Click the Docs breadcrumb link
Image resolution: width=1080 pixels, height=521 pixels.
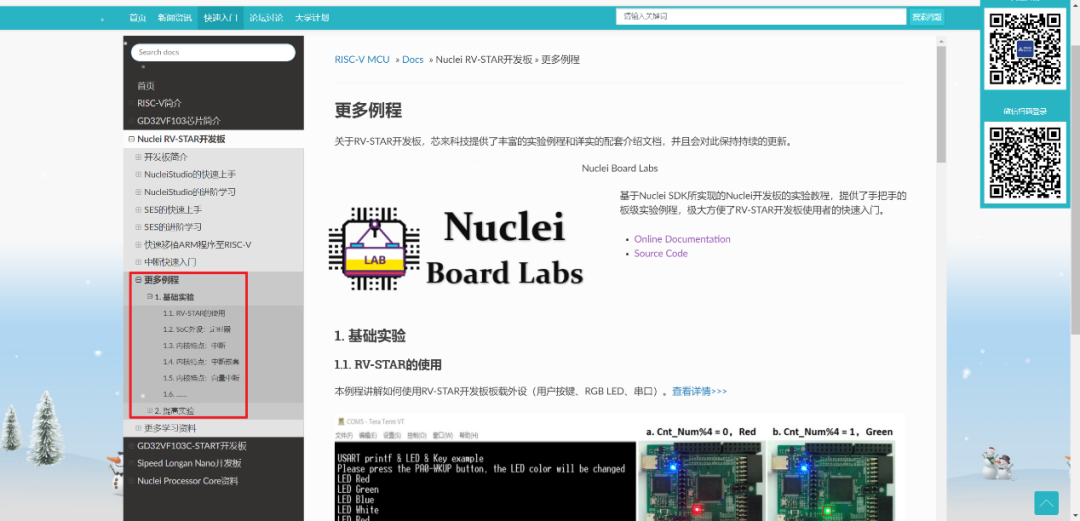pyautogui.click(x=413, y=59)
